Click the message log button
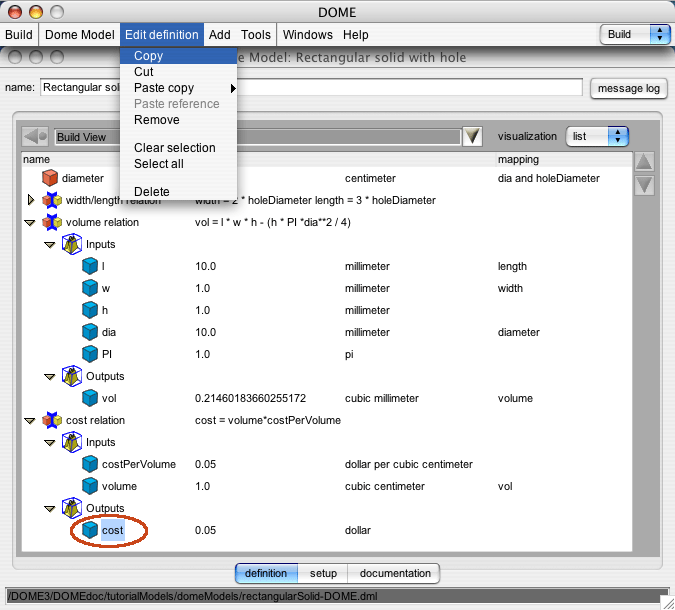This screenshot has width=675, height=610. coord(629,88)
